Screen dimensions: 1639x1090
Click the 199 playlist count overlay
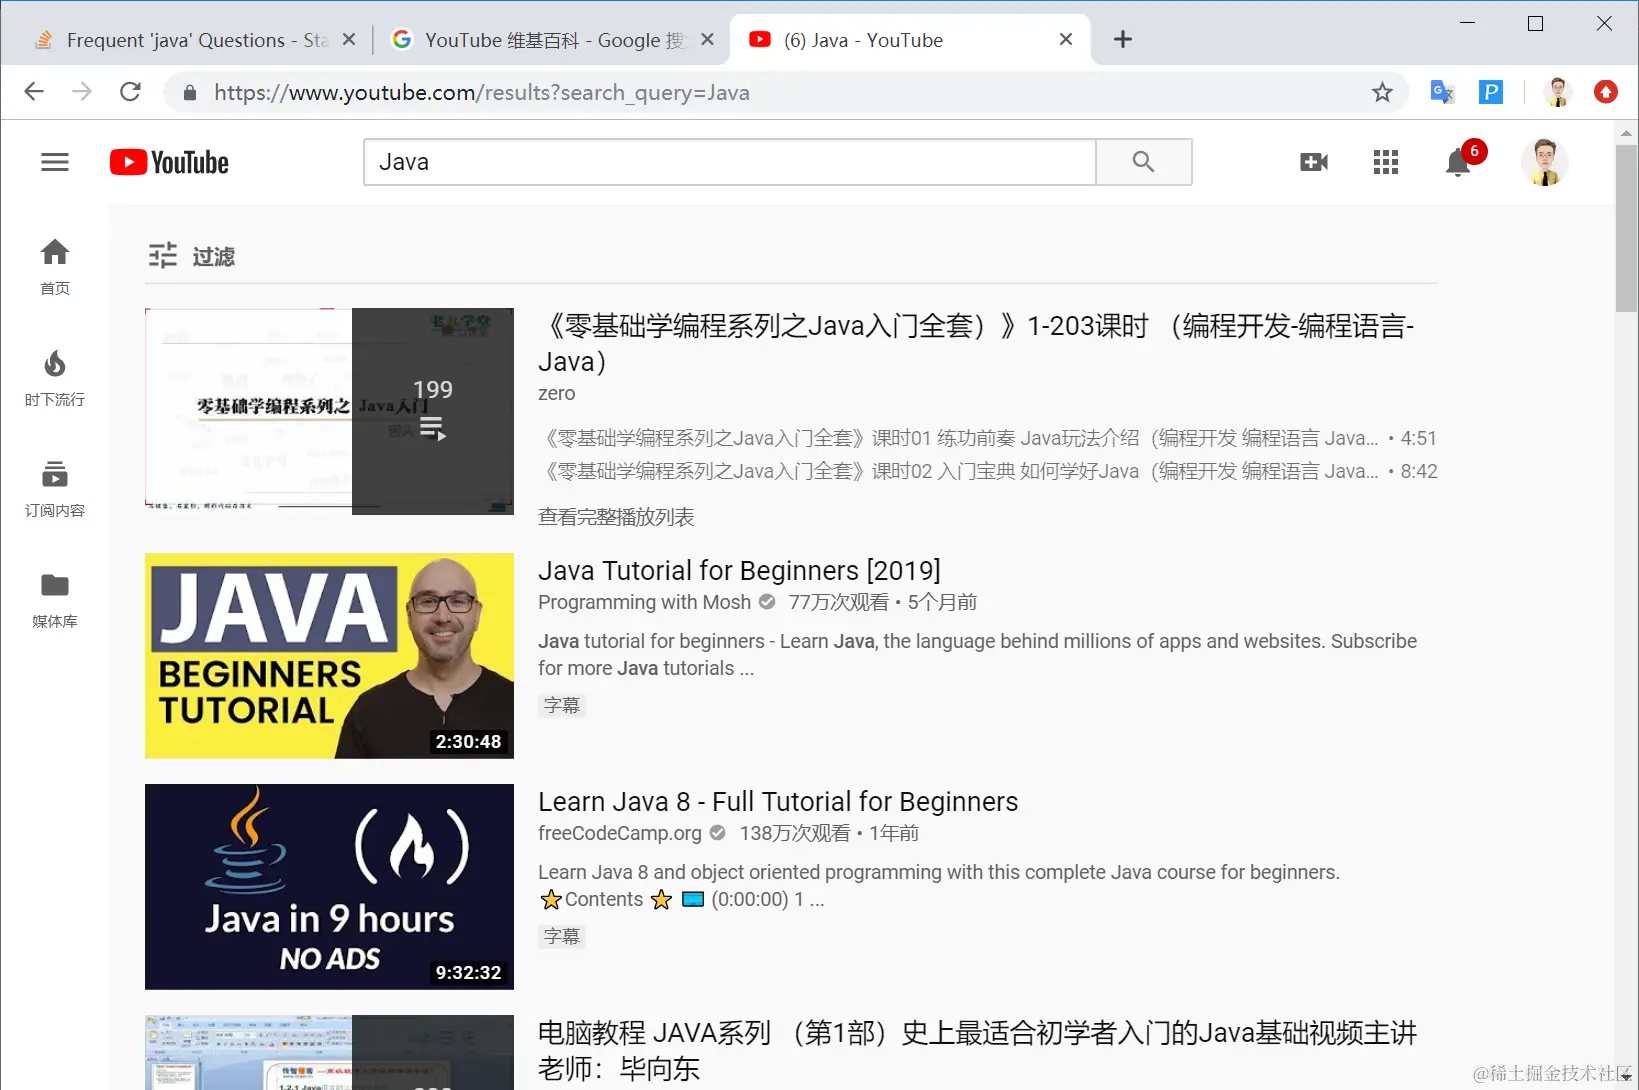[433, 411]
